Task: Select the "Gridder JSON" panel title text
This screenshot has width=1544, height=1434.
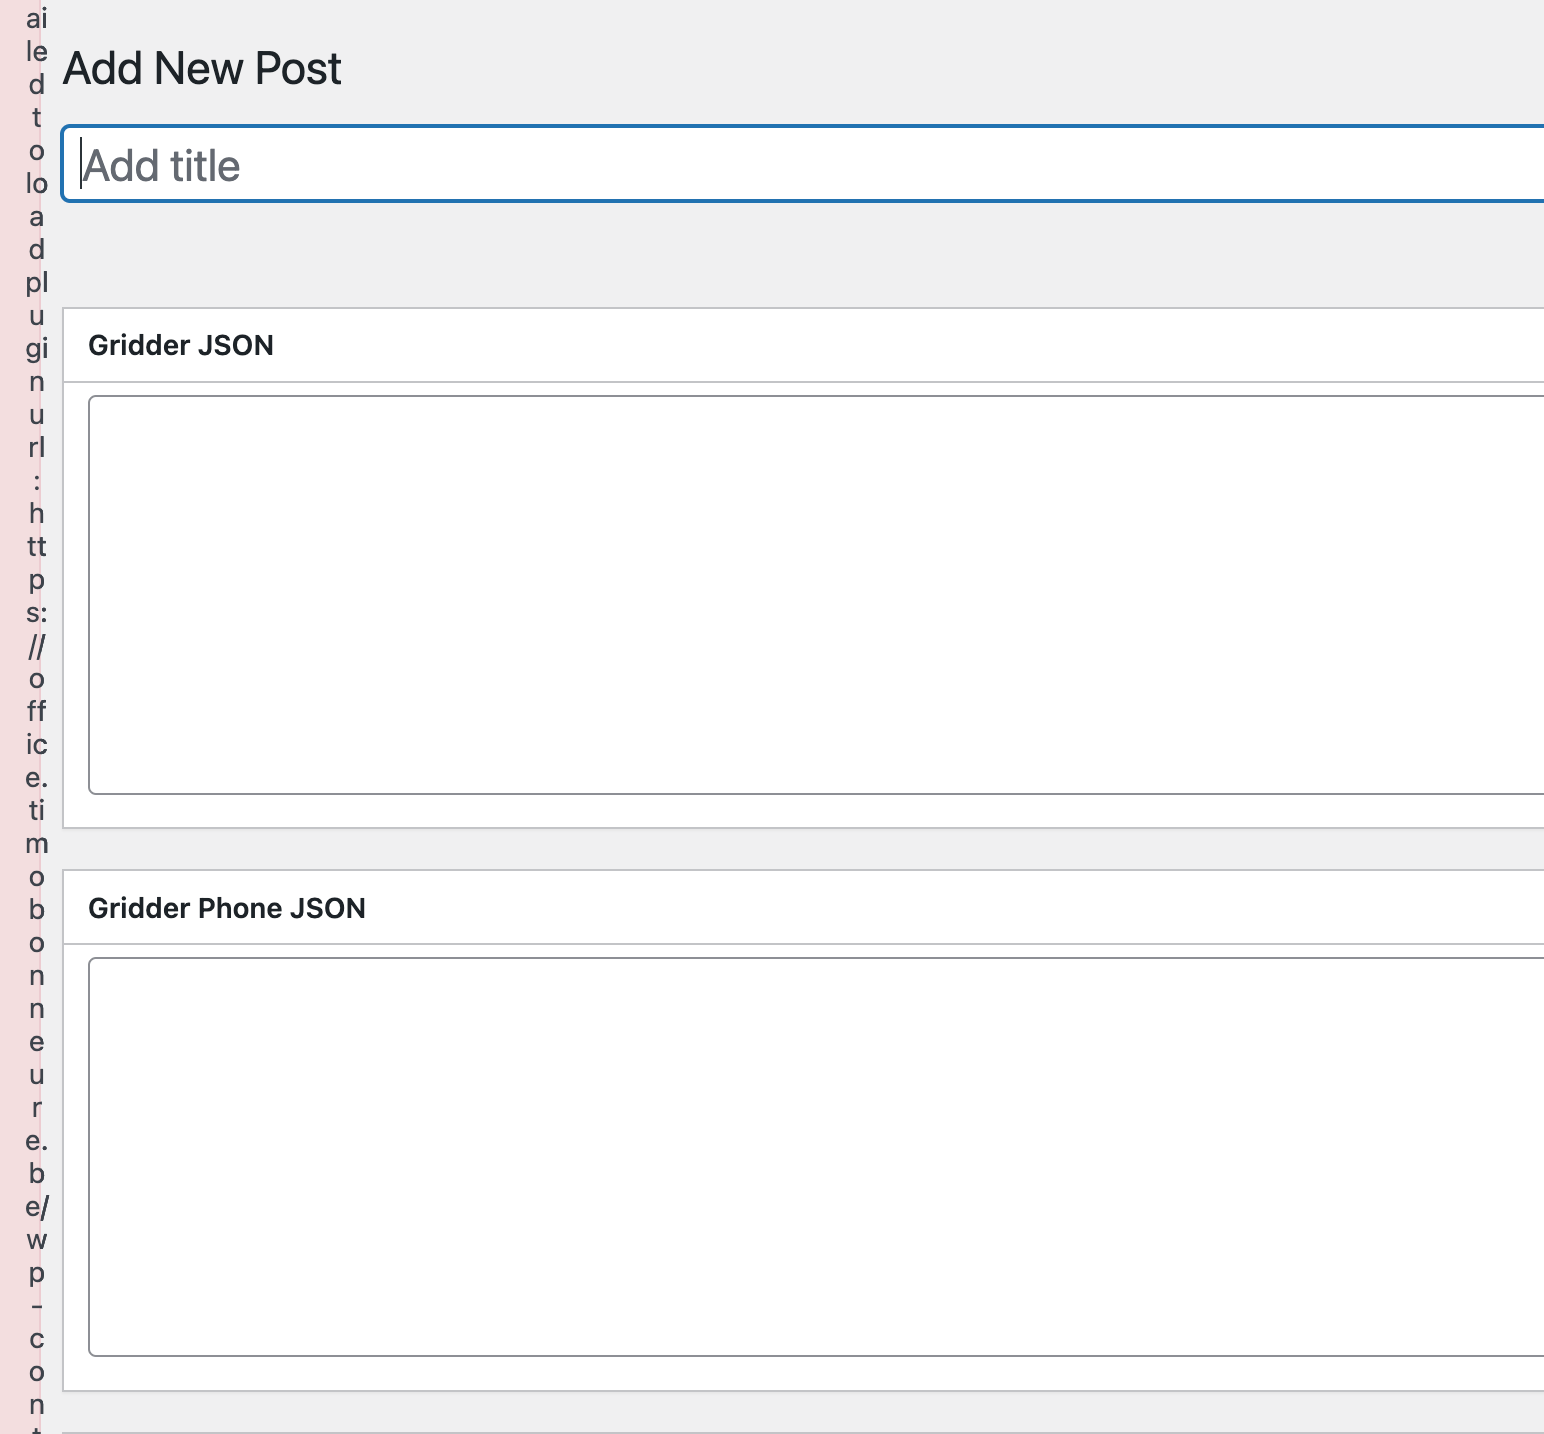Action: [181, 346]
